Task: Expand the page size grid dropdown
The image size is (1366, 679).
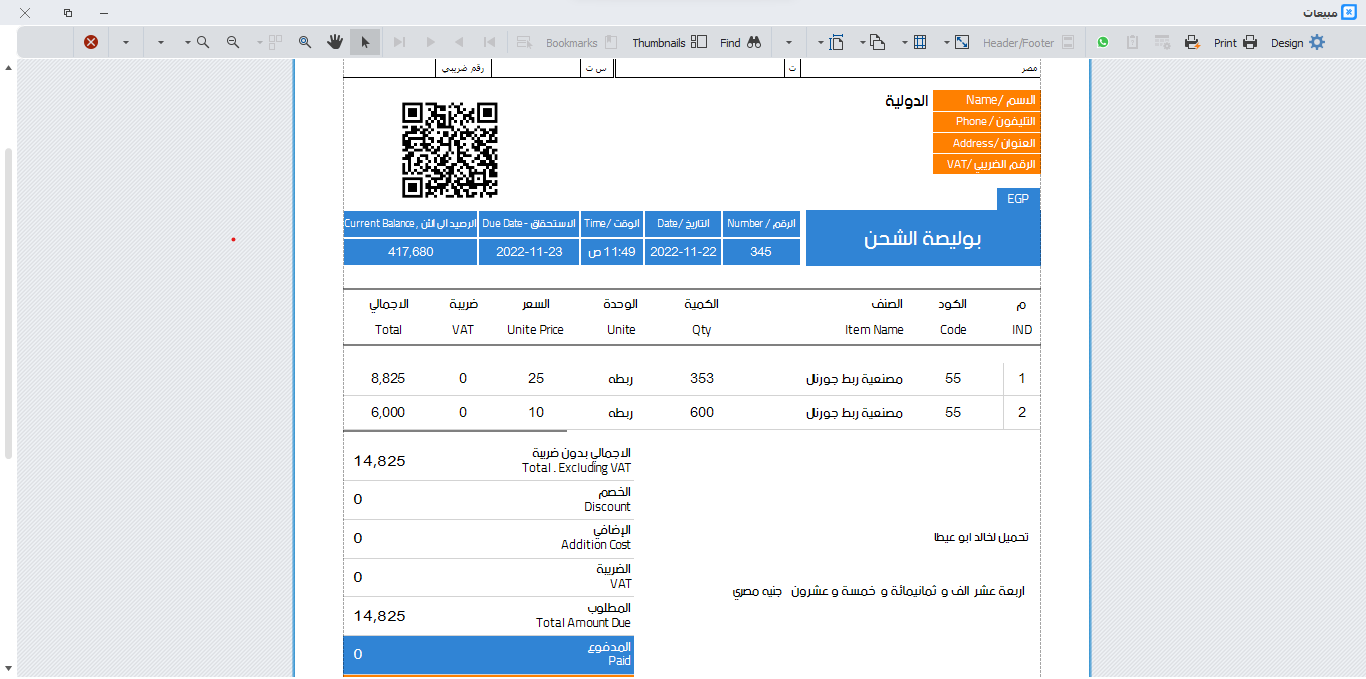Action: click(x=905, y=43)
